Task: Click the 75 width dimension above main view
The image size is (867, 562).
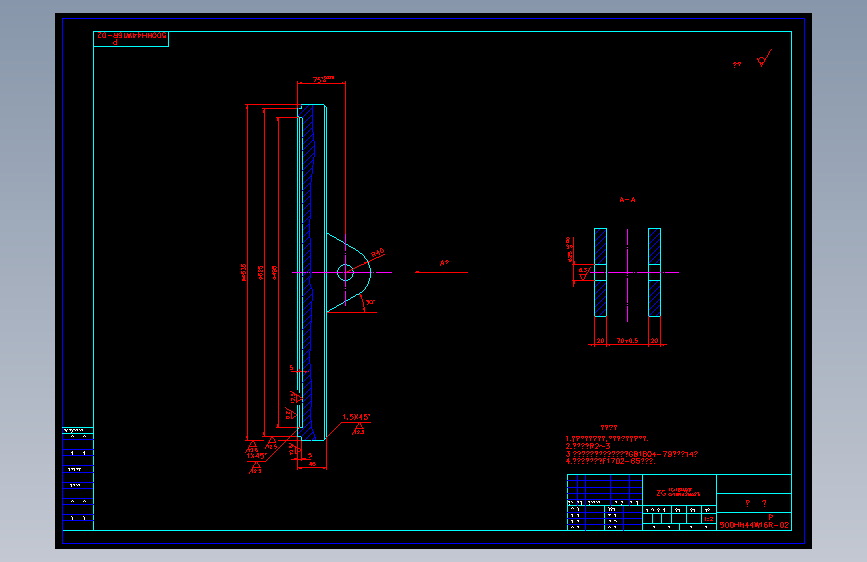Action: (323, 80)
